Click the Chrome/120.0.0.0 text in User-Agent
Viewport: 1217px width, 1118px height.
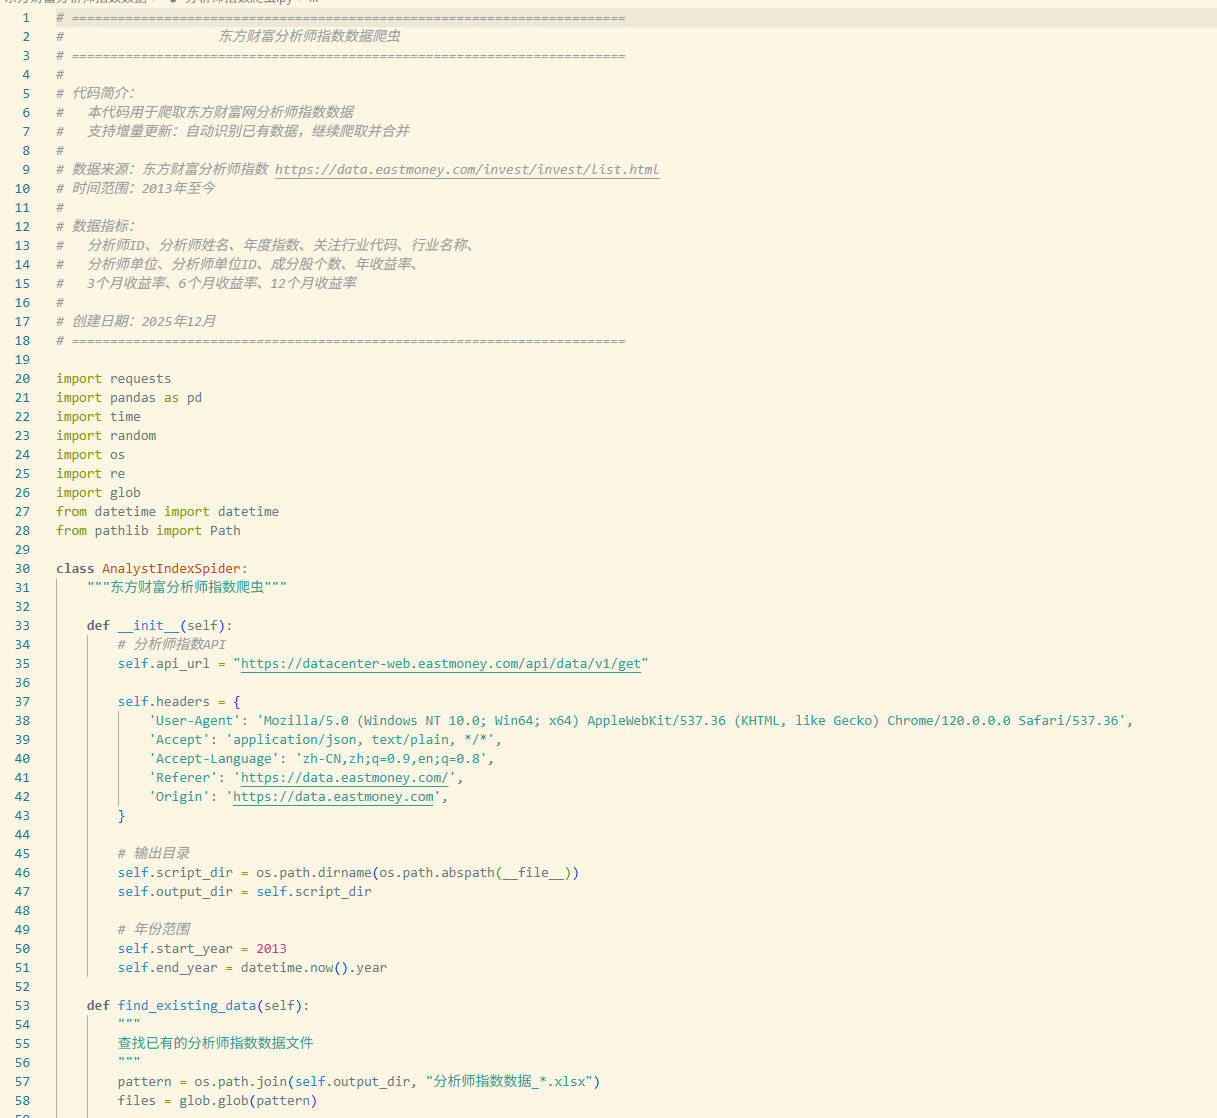click(949, 720)
